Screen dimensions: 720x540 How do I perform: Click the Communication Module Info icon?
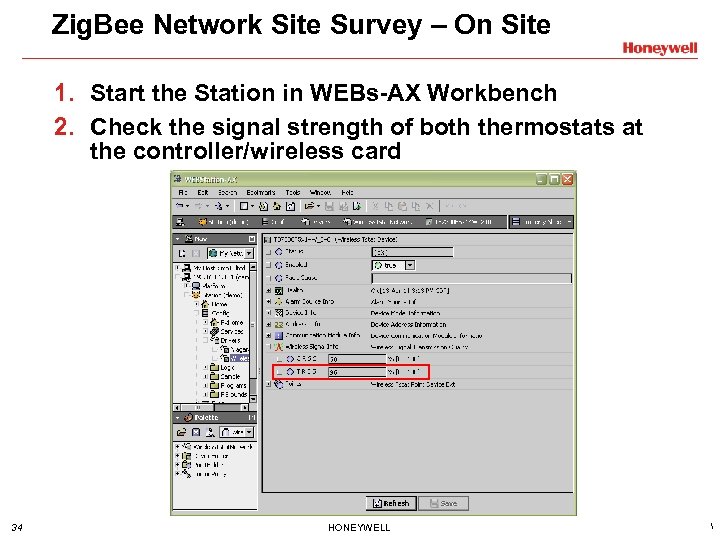pyautogui.click(x=279, y=336)
